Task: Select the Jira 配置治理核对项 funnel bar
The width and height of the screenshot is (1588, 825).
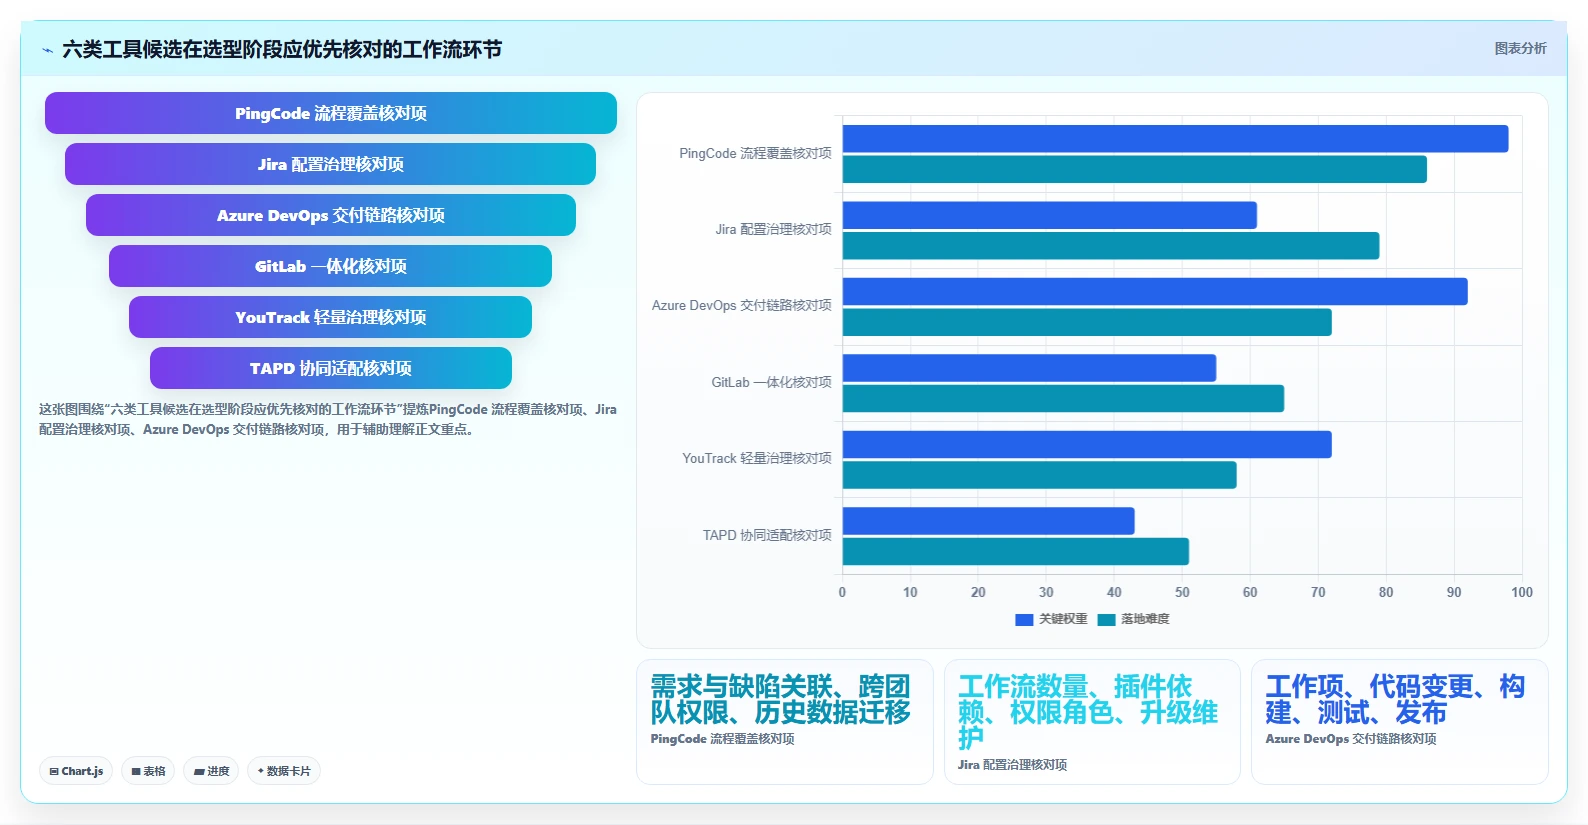Action: click(331, 164)
